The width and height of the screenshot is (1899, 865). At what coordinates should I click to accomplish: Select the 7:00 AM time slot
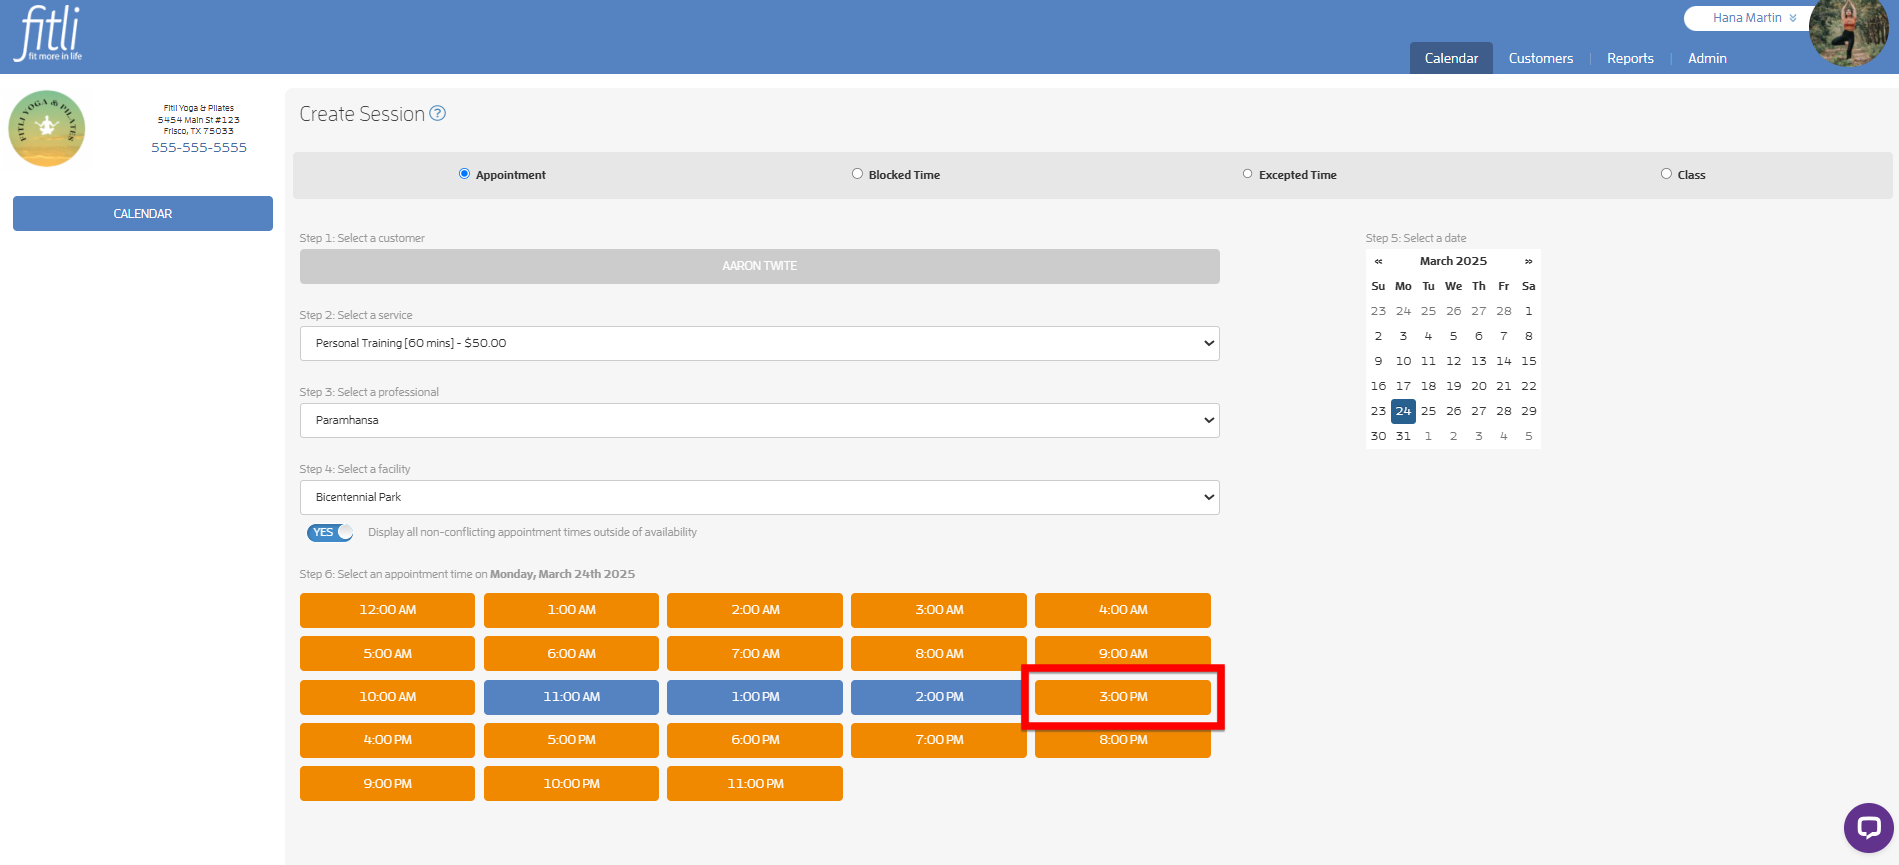pyautogui.click(x=755, y=653)
